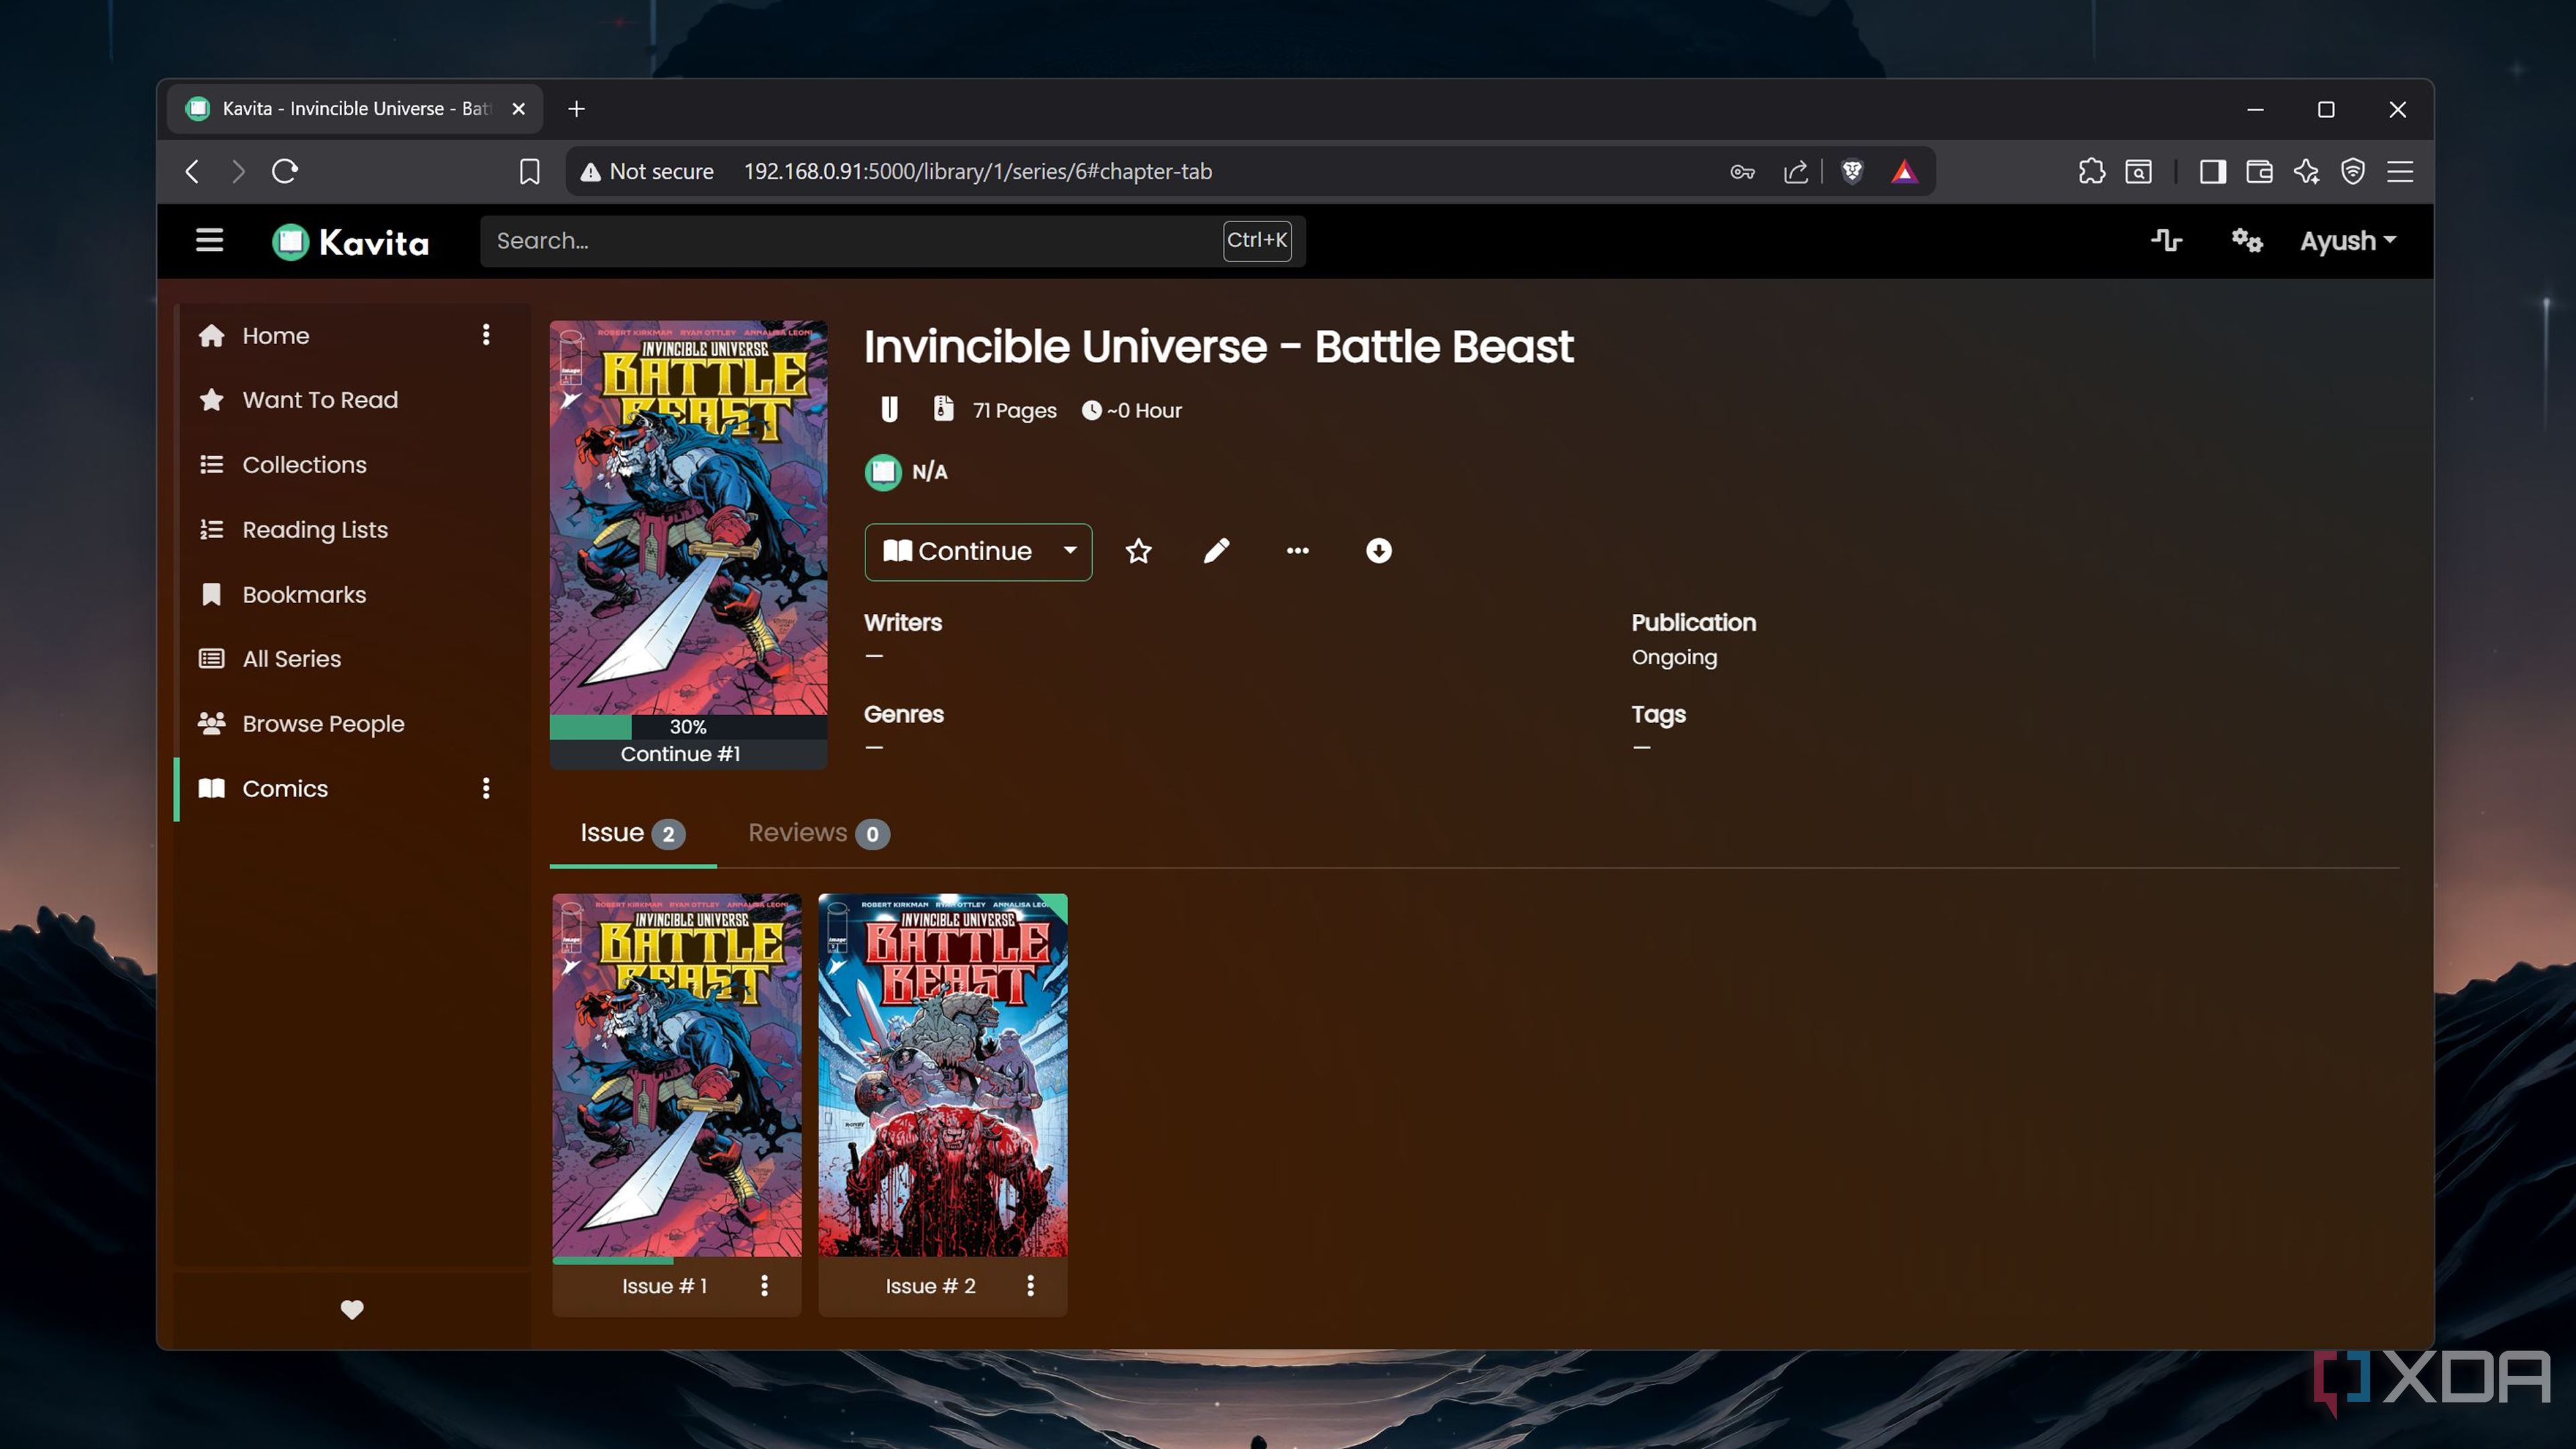Edit series with pencil icon
The image size is (2576, 1449).
pos(1216,551)
